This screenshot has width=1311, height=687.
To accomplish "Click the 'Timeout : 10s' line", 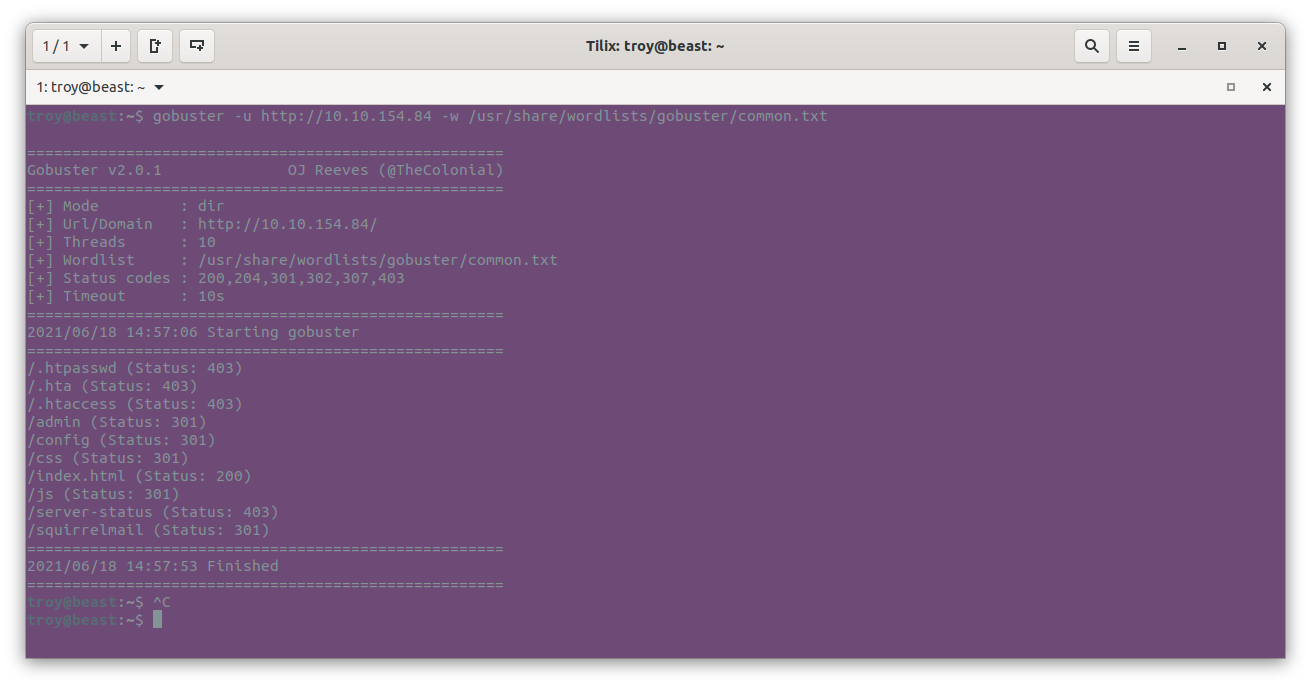I will pyautogui.click(x=126, y=296).
